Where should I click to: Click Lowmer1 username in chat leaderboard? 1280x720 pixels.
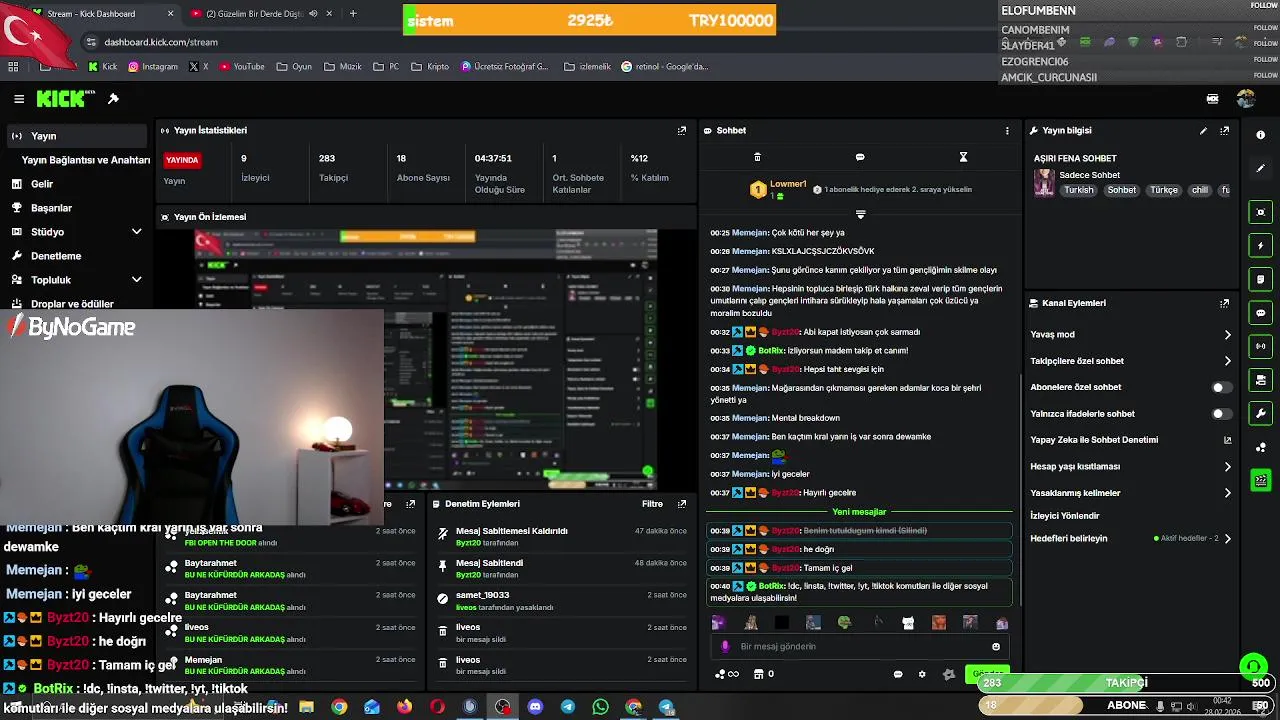[x=788, y=184]
